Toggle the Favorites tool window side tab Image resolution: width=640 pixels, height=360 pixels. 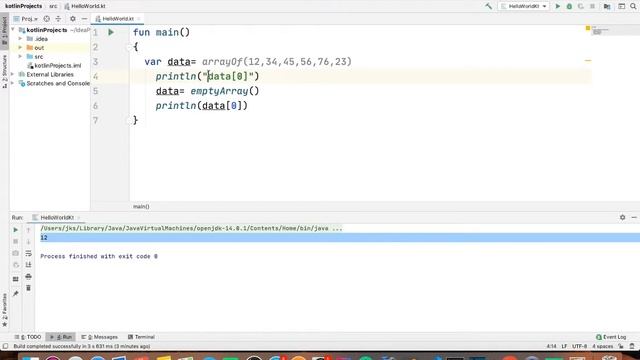(x=4, y=310)
